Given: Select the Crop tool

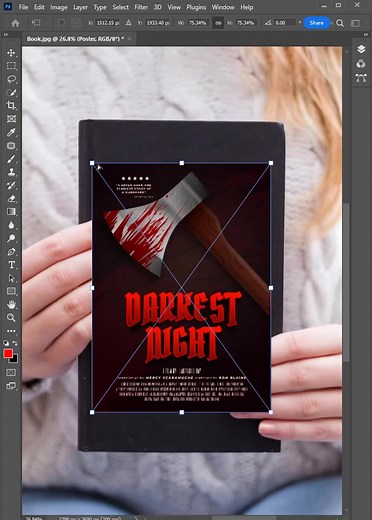Looking at the screenshot, I should point(11,105).
